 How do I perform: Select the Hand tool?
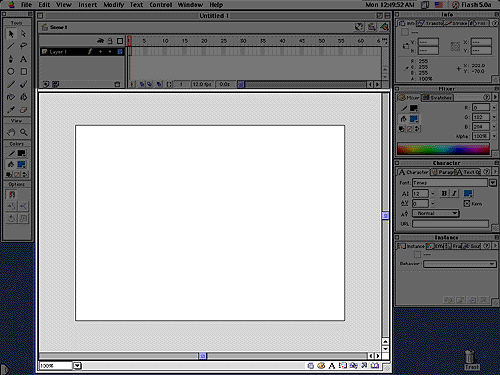(11, 132)
